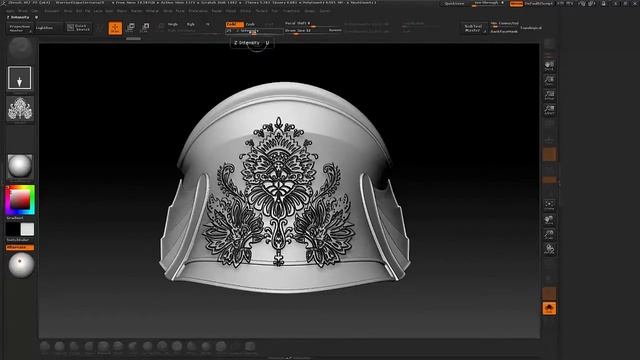Toggle the Rgb button

click(191, 24)
